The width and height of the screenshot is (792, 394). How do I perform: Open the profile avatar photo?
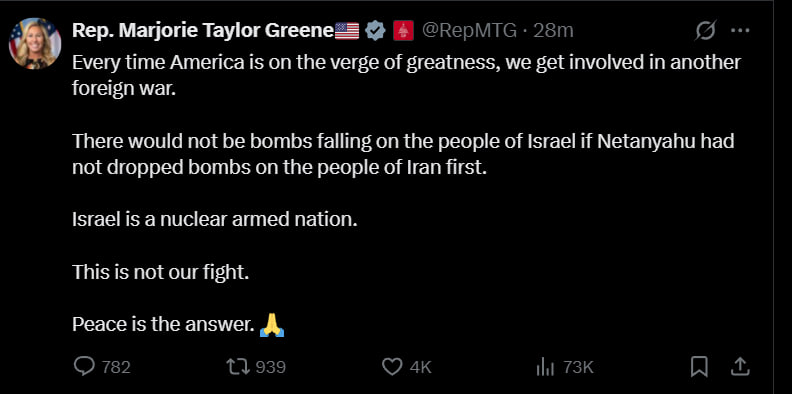click(x=35, y=43)
